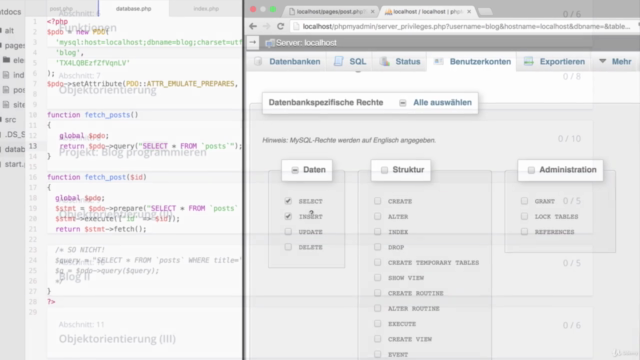The image size is (640, 360).
Task: Uncheck the SELECT privilege
Action: coord(288,201)
